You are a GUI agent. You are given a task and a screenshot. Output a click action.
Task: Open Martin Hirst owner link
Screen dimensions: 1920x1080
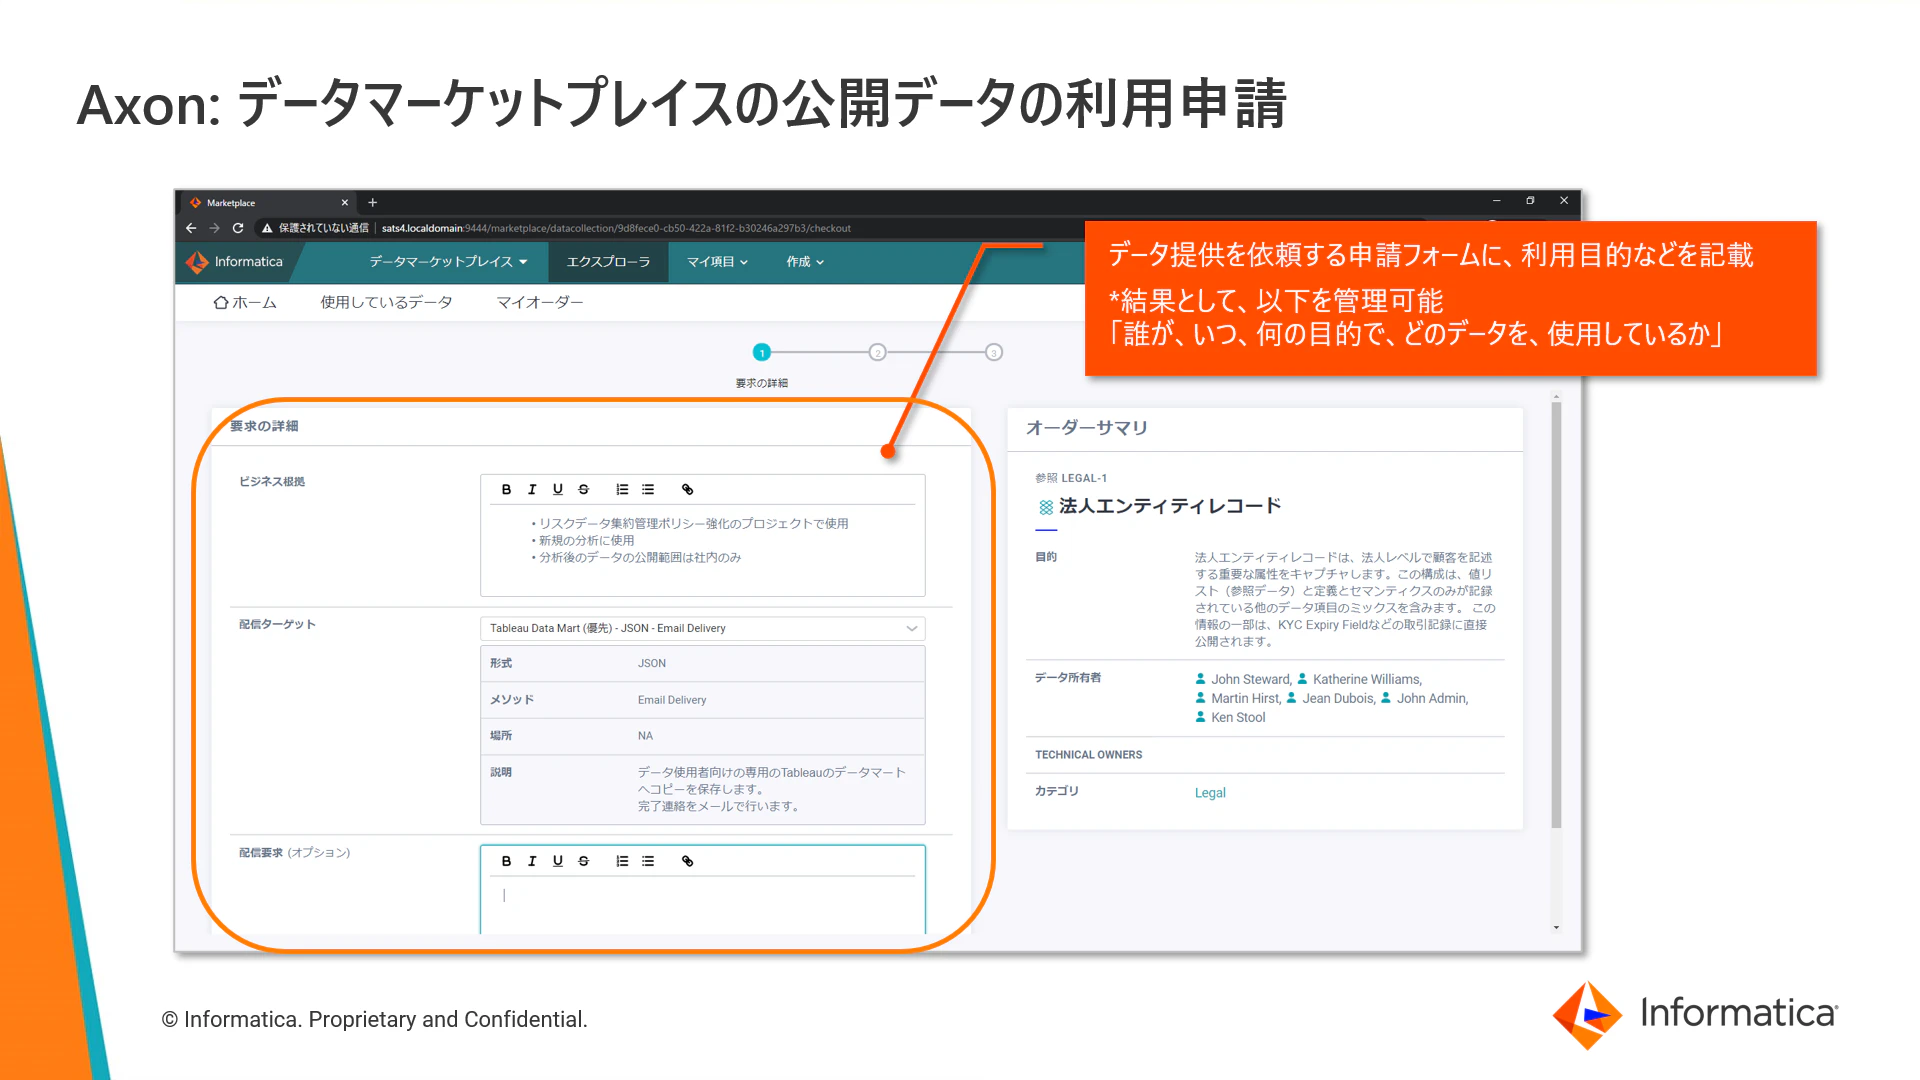[x=1246, y=698]
